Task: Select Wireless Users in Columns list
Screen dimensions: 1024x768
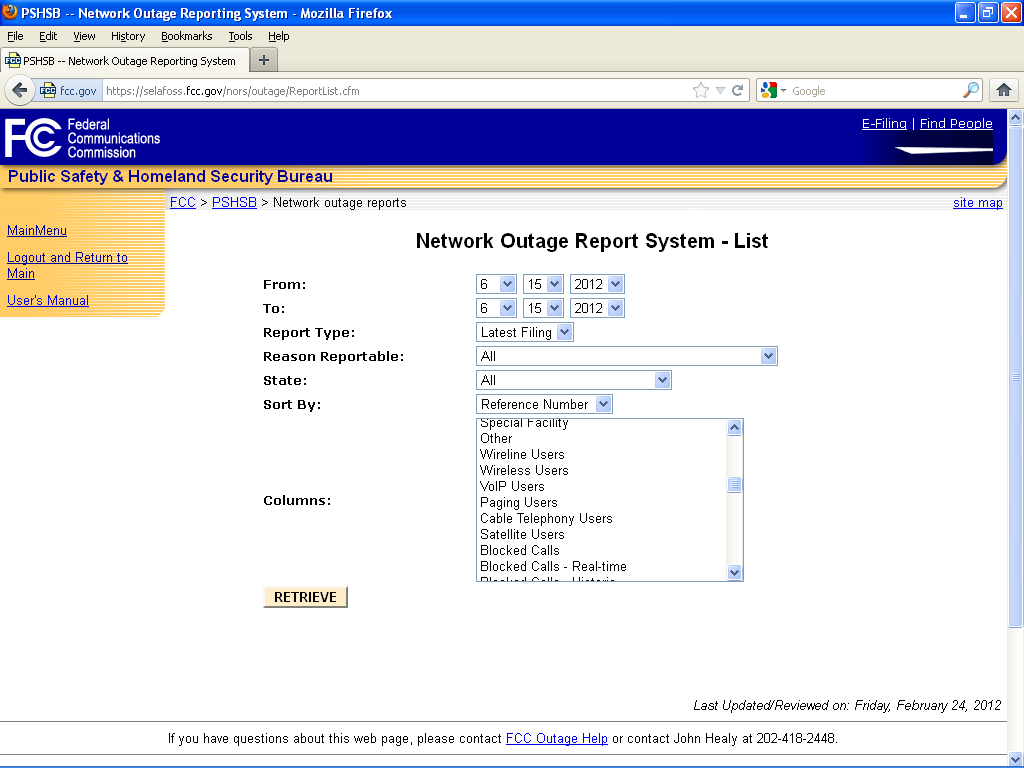Action: pos(524,470)
